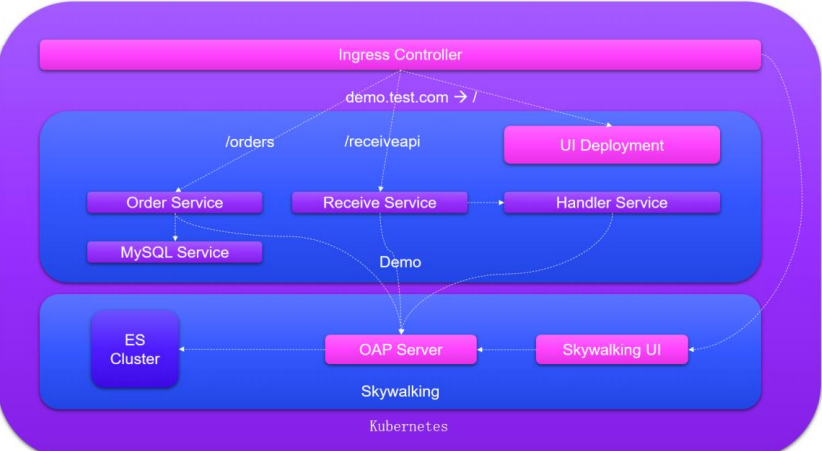
Task: Click arrow from Order Service to MySQL Service
Action: click(x=175, y=228)
